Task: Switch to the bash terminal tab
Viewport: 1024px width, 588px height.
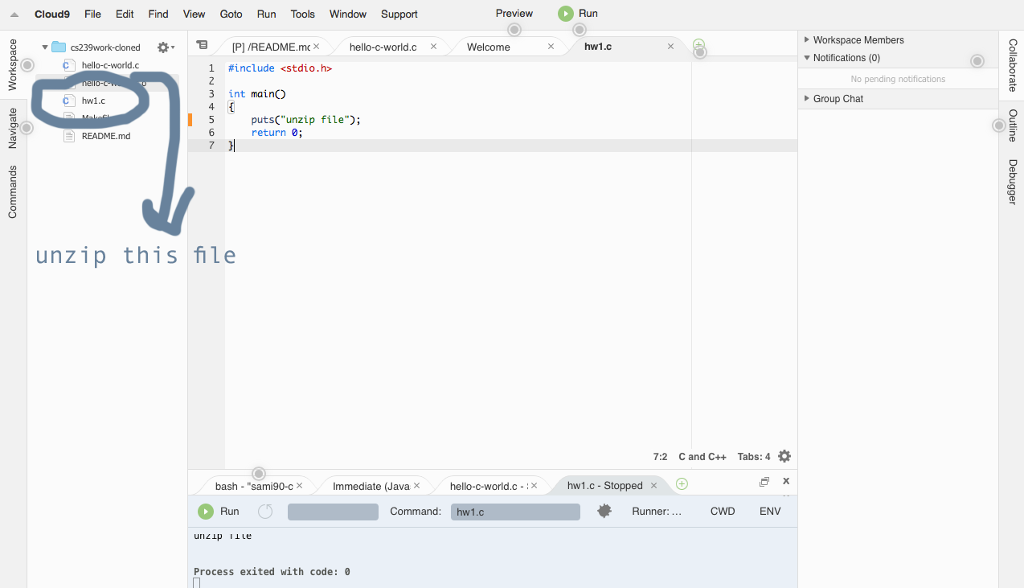Action: pos(254,486)
